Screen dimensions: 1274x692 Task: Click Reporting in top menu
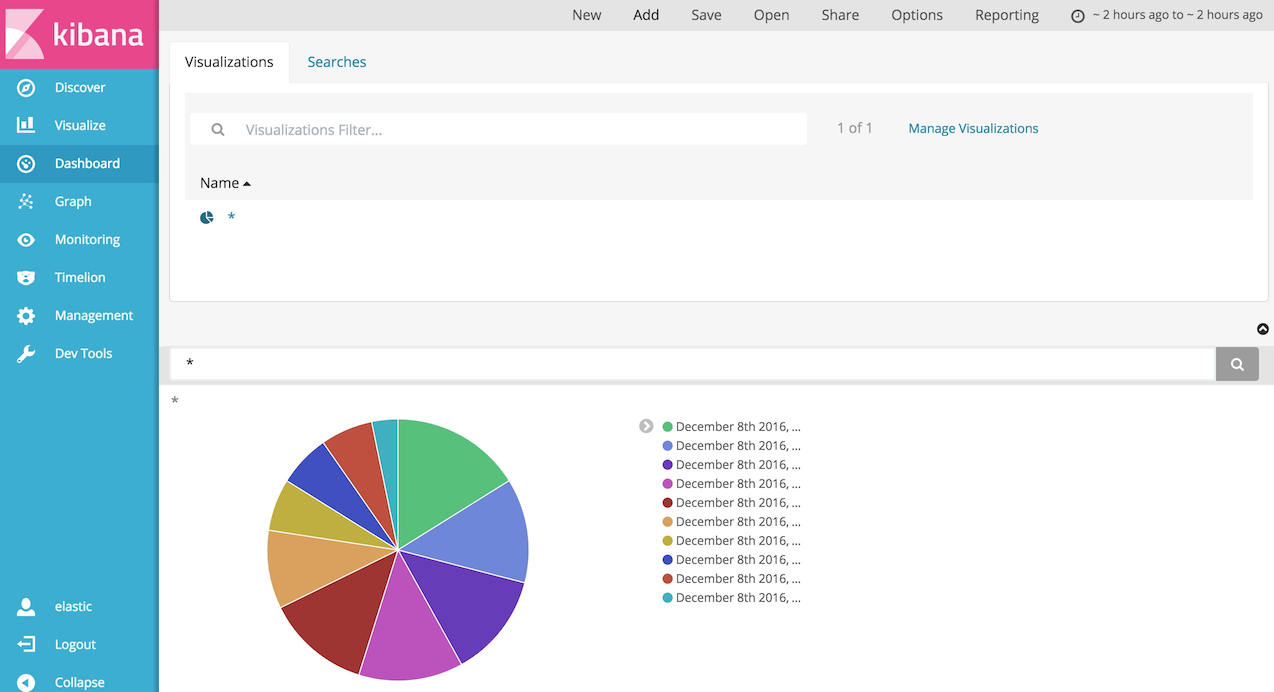(x=1007, y=15)
